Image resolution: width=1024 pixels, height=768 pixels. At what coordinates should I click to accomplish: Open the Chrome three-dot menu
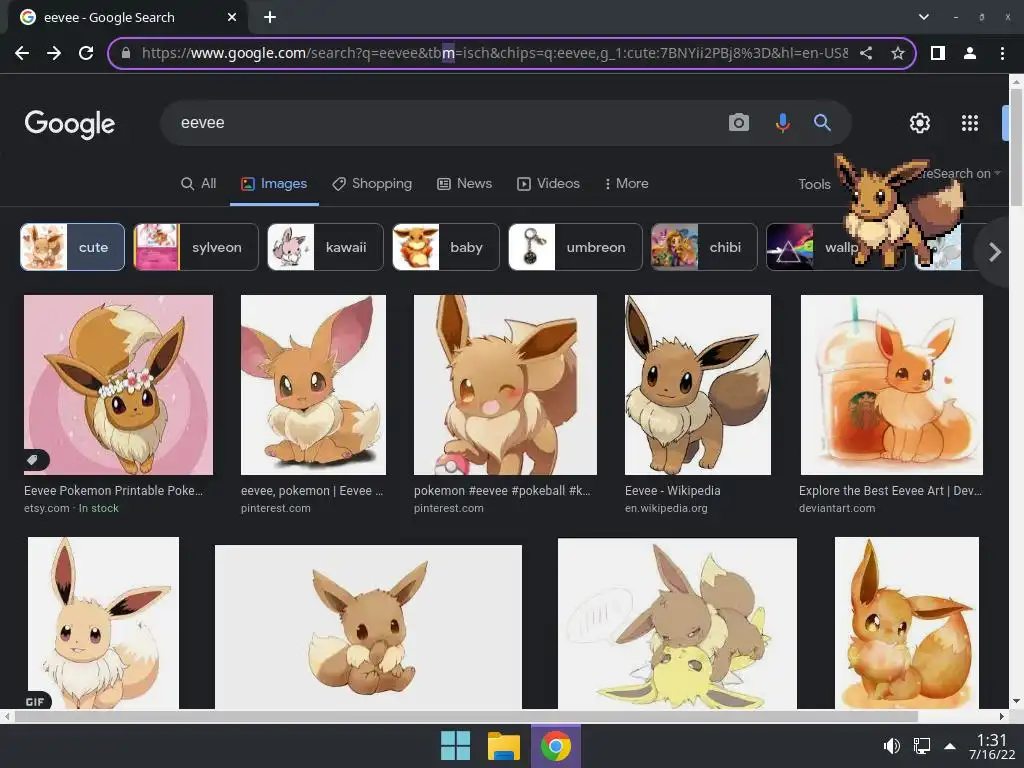coord(1002,53)
